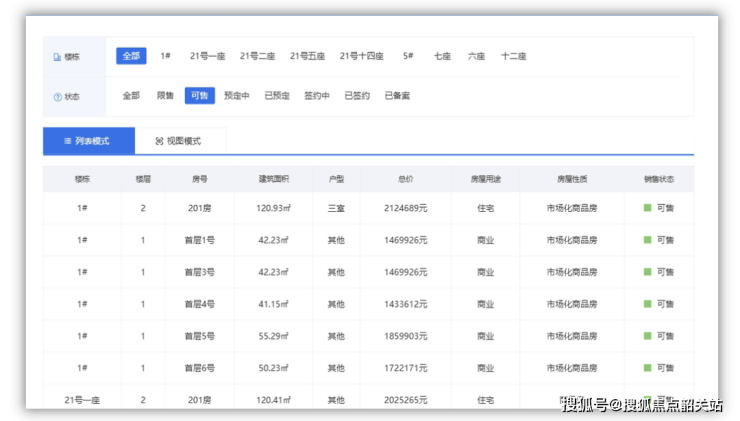Click the building icon beside 楼栋 label
This screenshot has height=421, width=740.
(x=57, y=57)
